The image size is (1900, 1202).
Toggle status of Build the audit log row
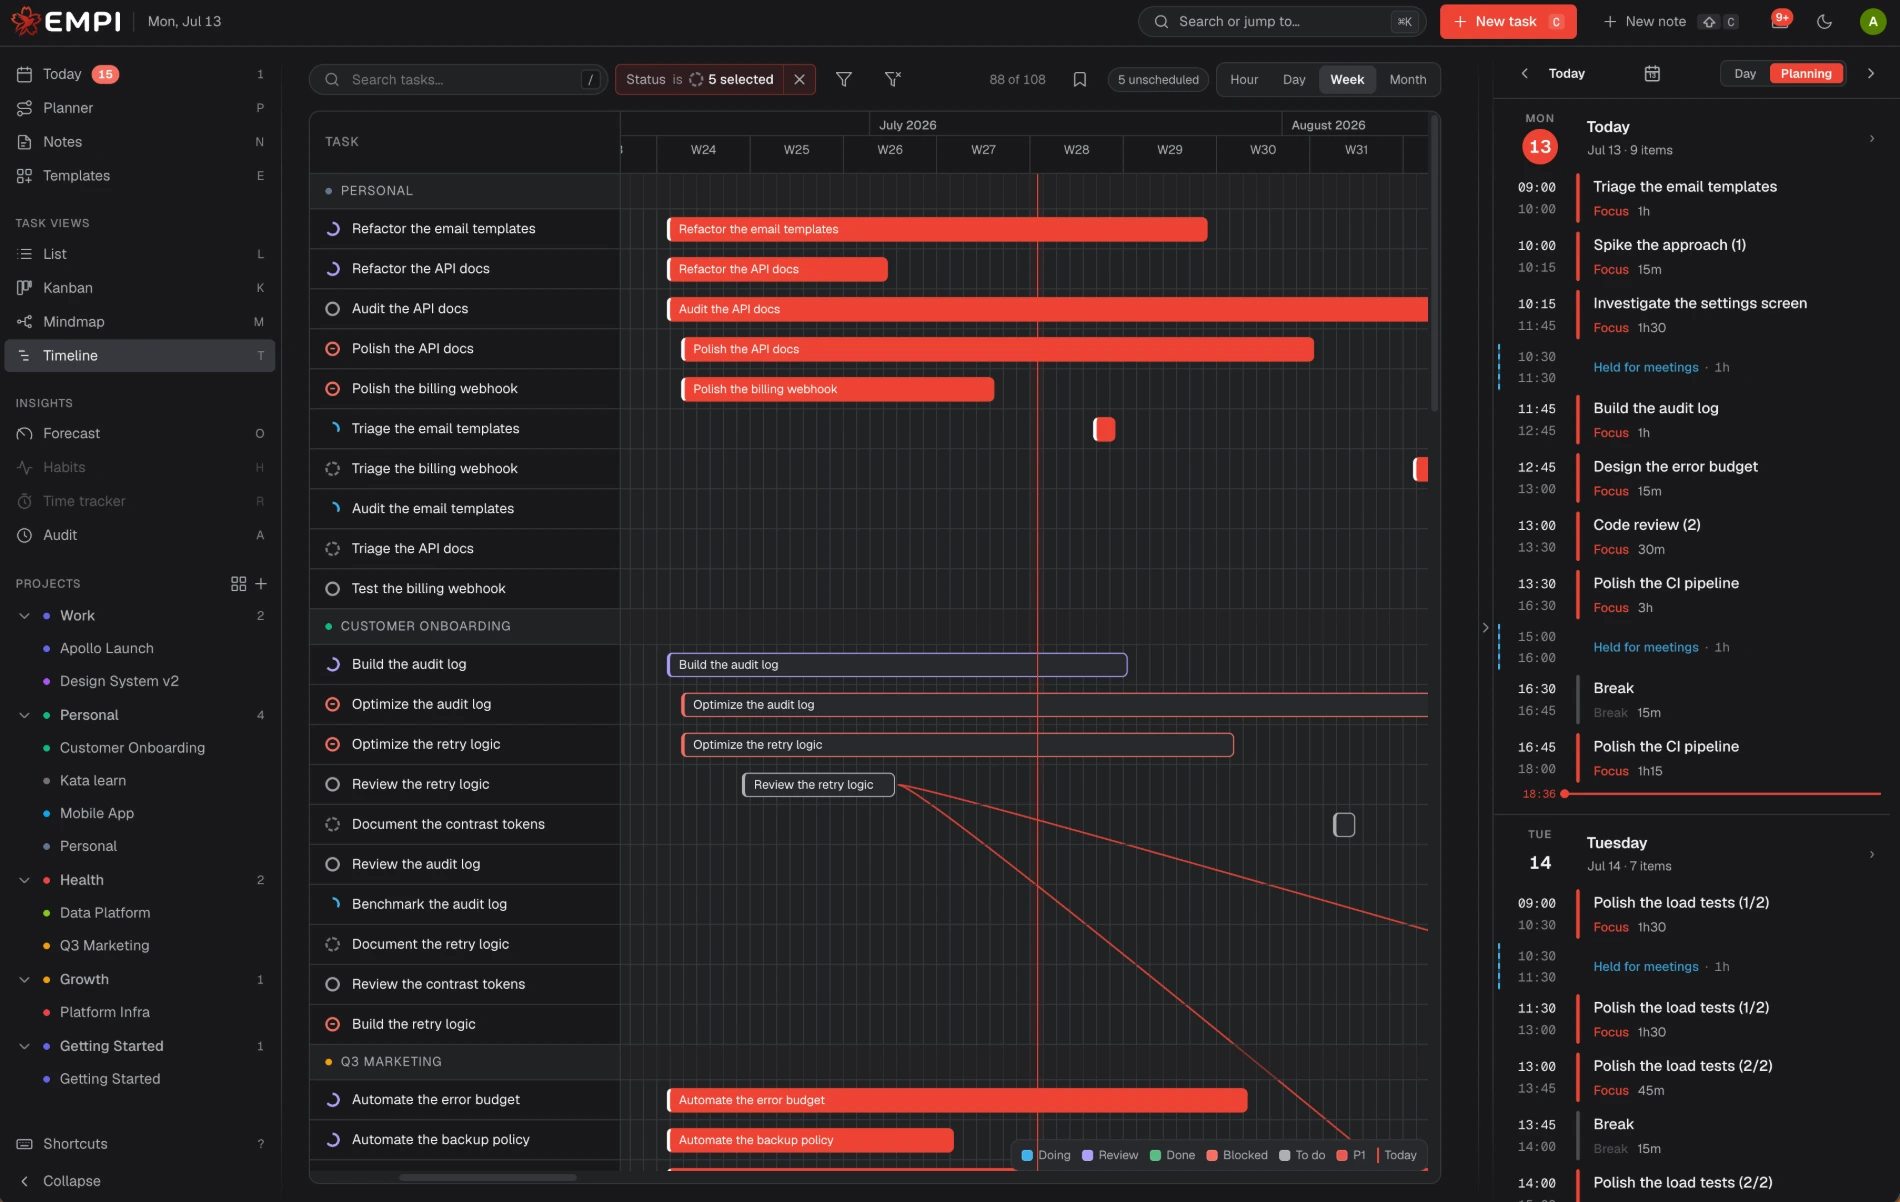coord(333,664)
